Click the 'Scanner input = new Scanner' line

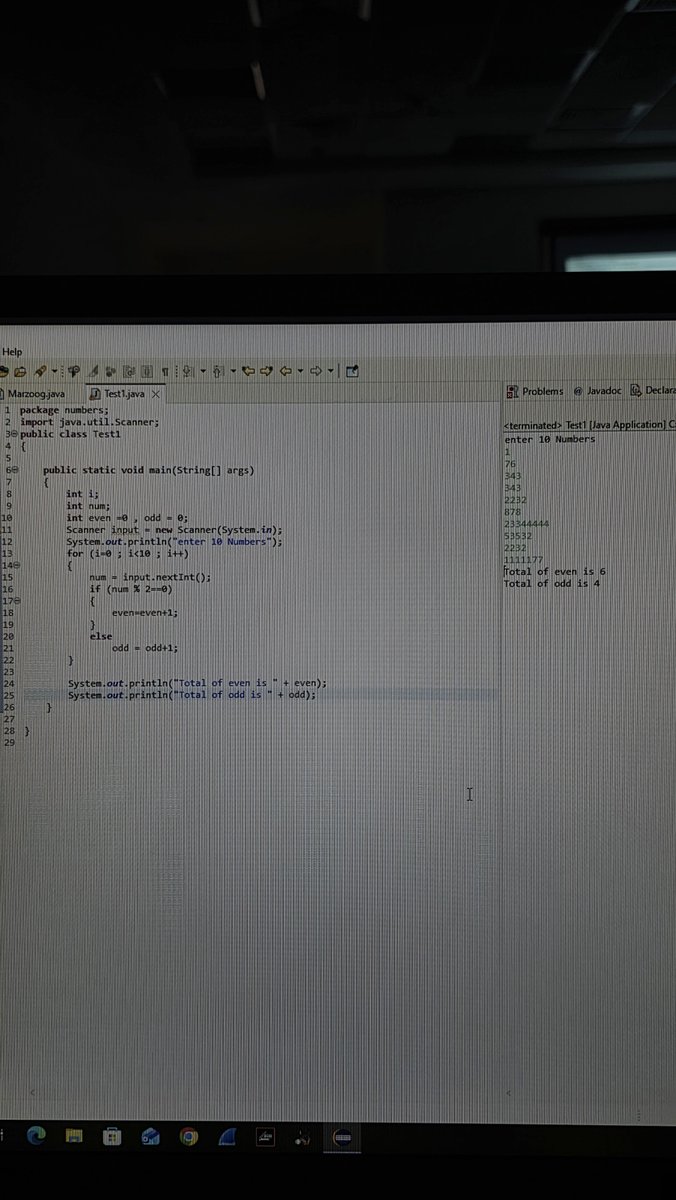[x=175, y=529]
